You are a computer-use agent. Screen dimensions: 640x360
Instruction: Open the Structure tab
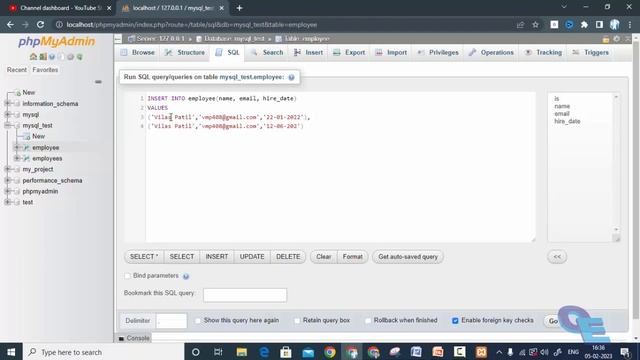point(185,53)
